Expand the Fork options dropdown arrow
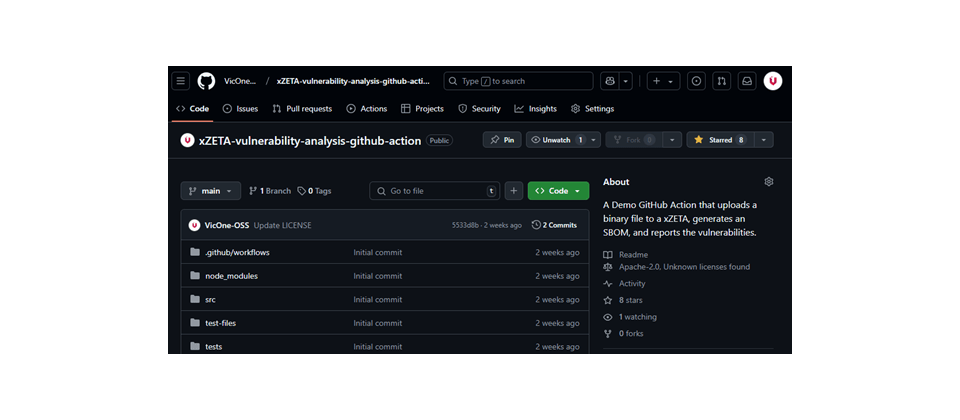The image size is (960, 420). point(672,140)
